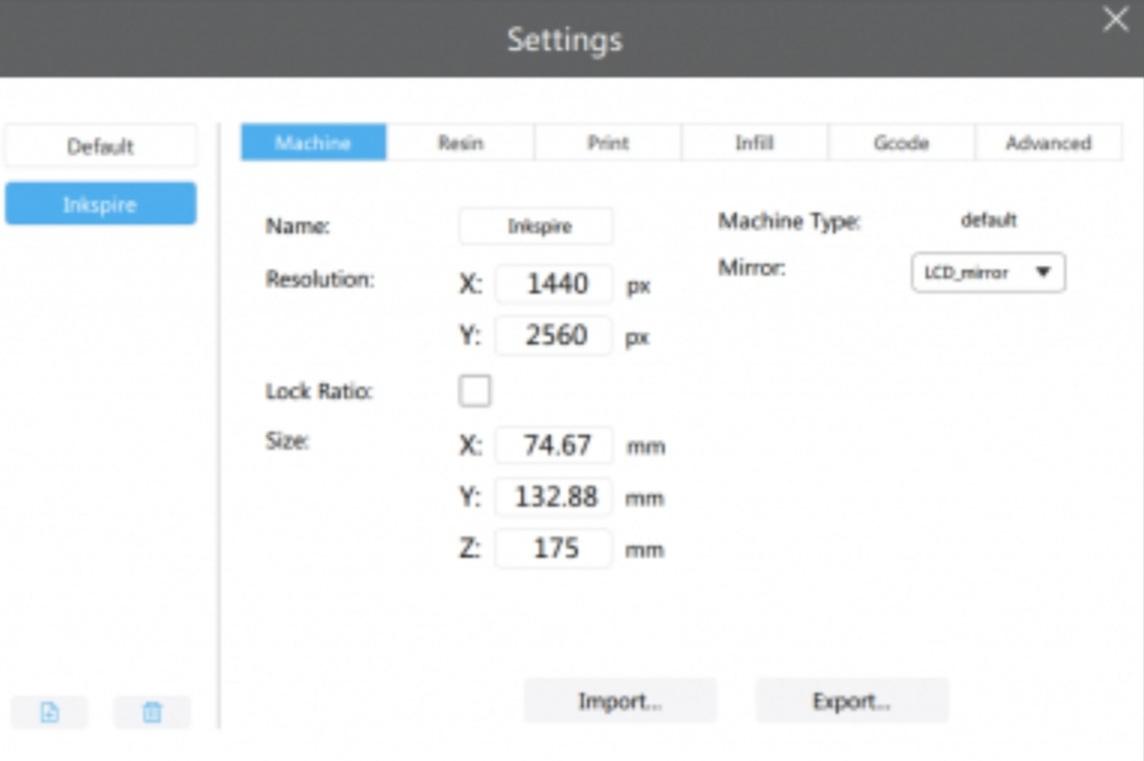Go to the Gcode tab
This screenshot has width=1144, height=761.
(x=901, y=143)
